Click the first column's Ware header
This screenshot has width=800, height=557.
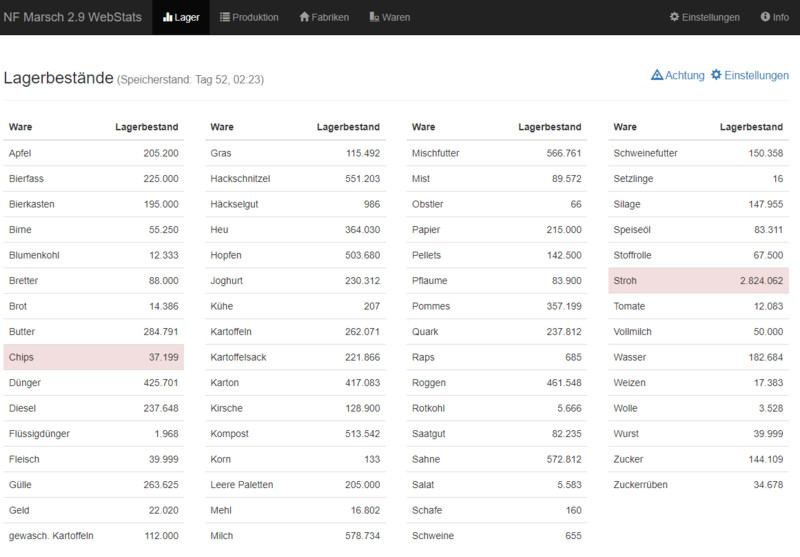[21, 127]
